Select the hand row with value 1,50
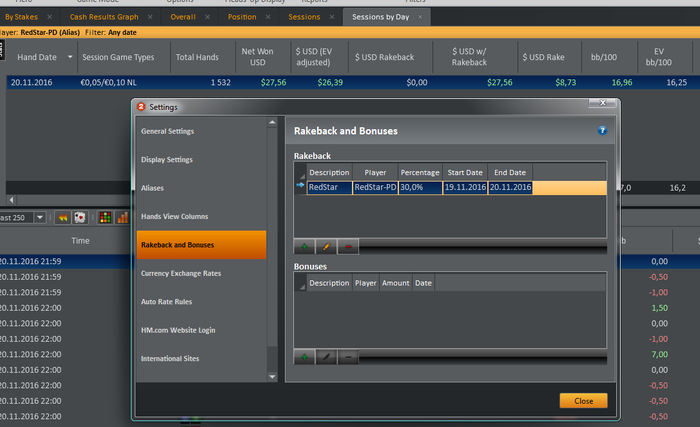Viewport: 700px width, 427px height. click(x=659, y=308)
